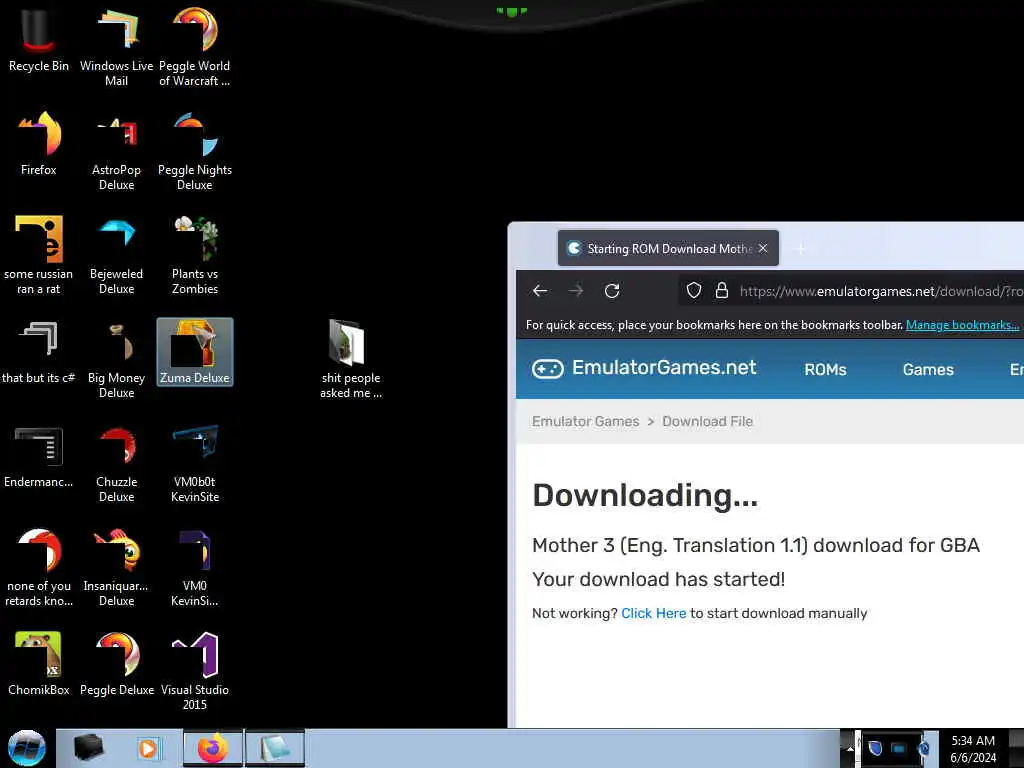1024x768 pixels.
Task: Open the notepad-like taskbar window button
Action: (275, 748)
